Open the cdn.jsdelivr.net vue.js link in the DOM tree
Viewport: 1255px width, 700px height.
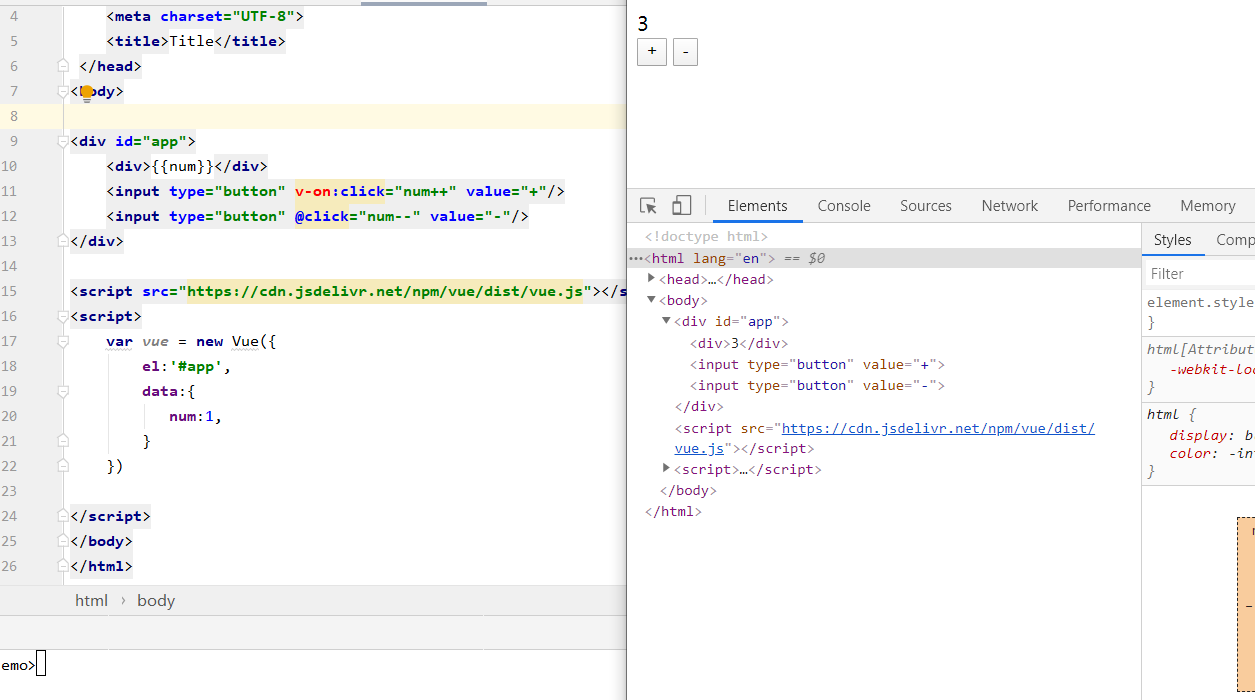coord(938,428)
